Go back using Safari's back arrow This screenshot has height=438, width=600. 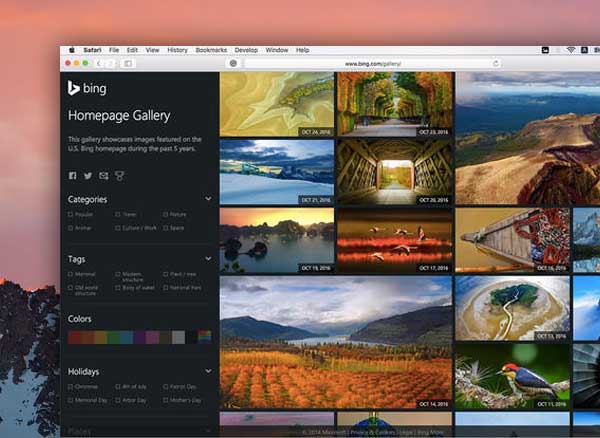(x=99, y=64)
